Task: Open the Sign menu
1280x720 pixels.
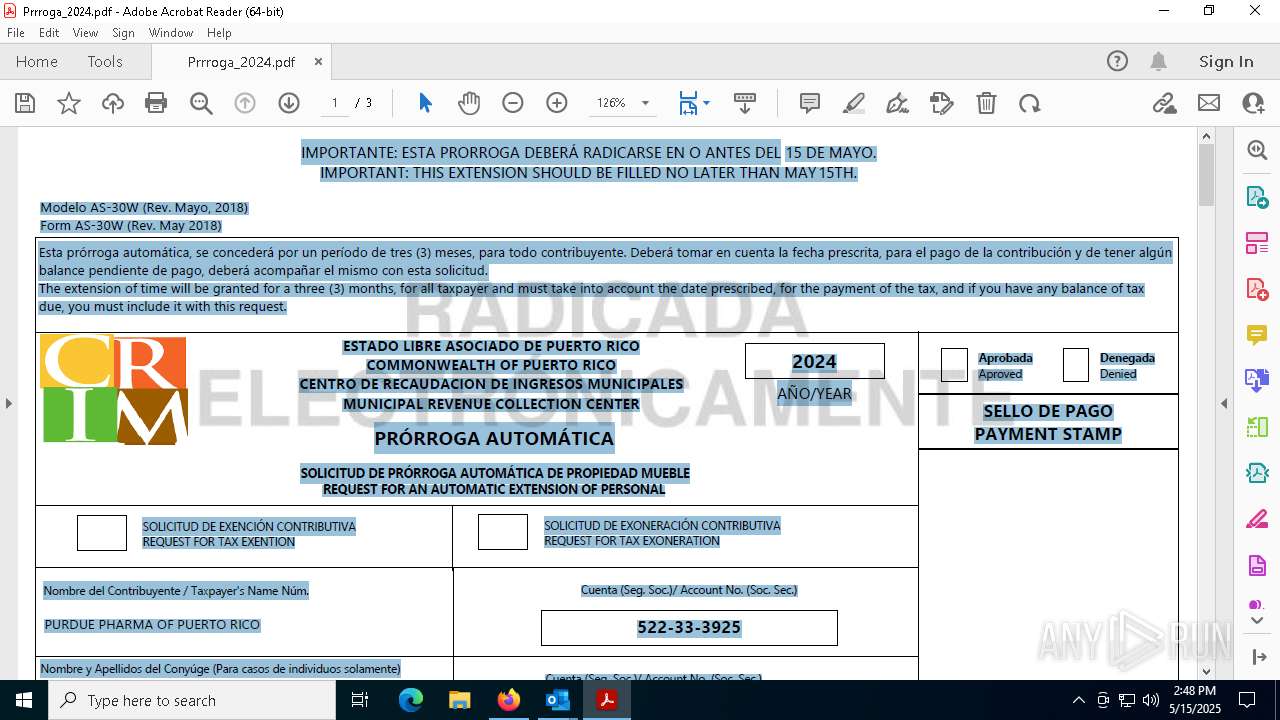Action: tap(124, 33)
